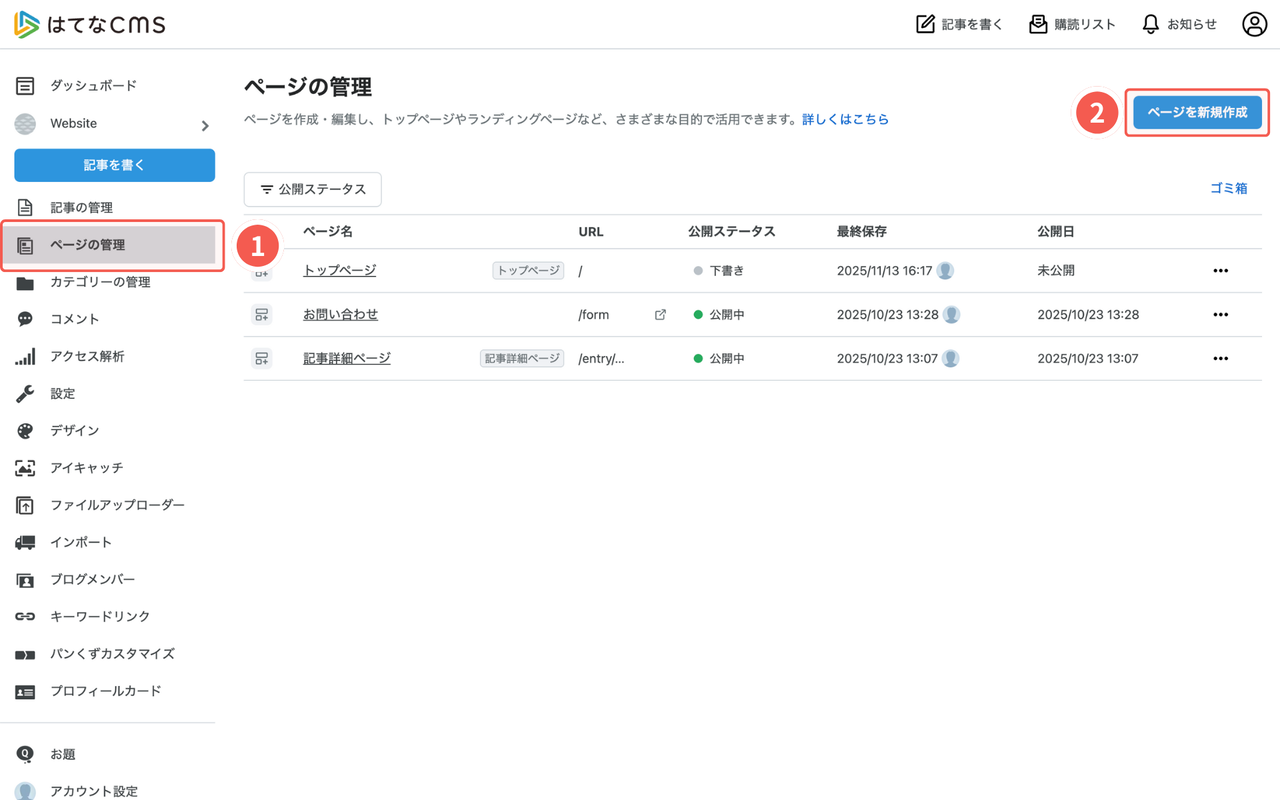Open ファイルアップローダー from the sidebar
This screenshot has height=800, width=1280.
(x=25, y=505)
